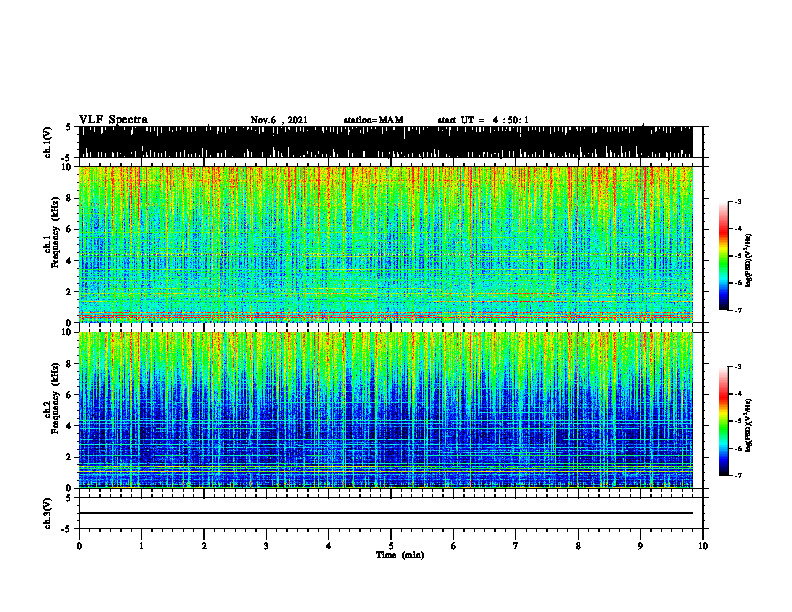Click the -7 label on ch.2 color bar
Viewport: 792px width, 612px height.
coord(738,476)
